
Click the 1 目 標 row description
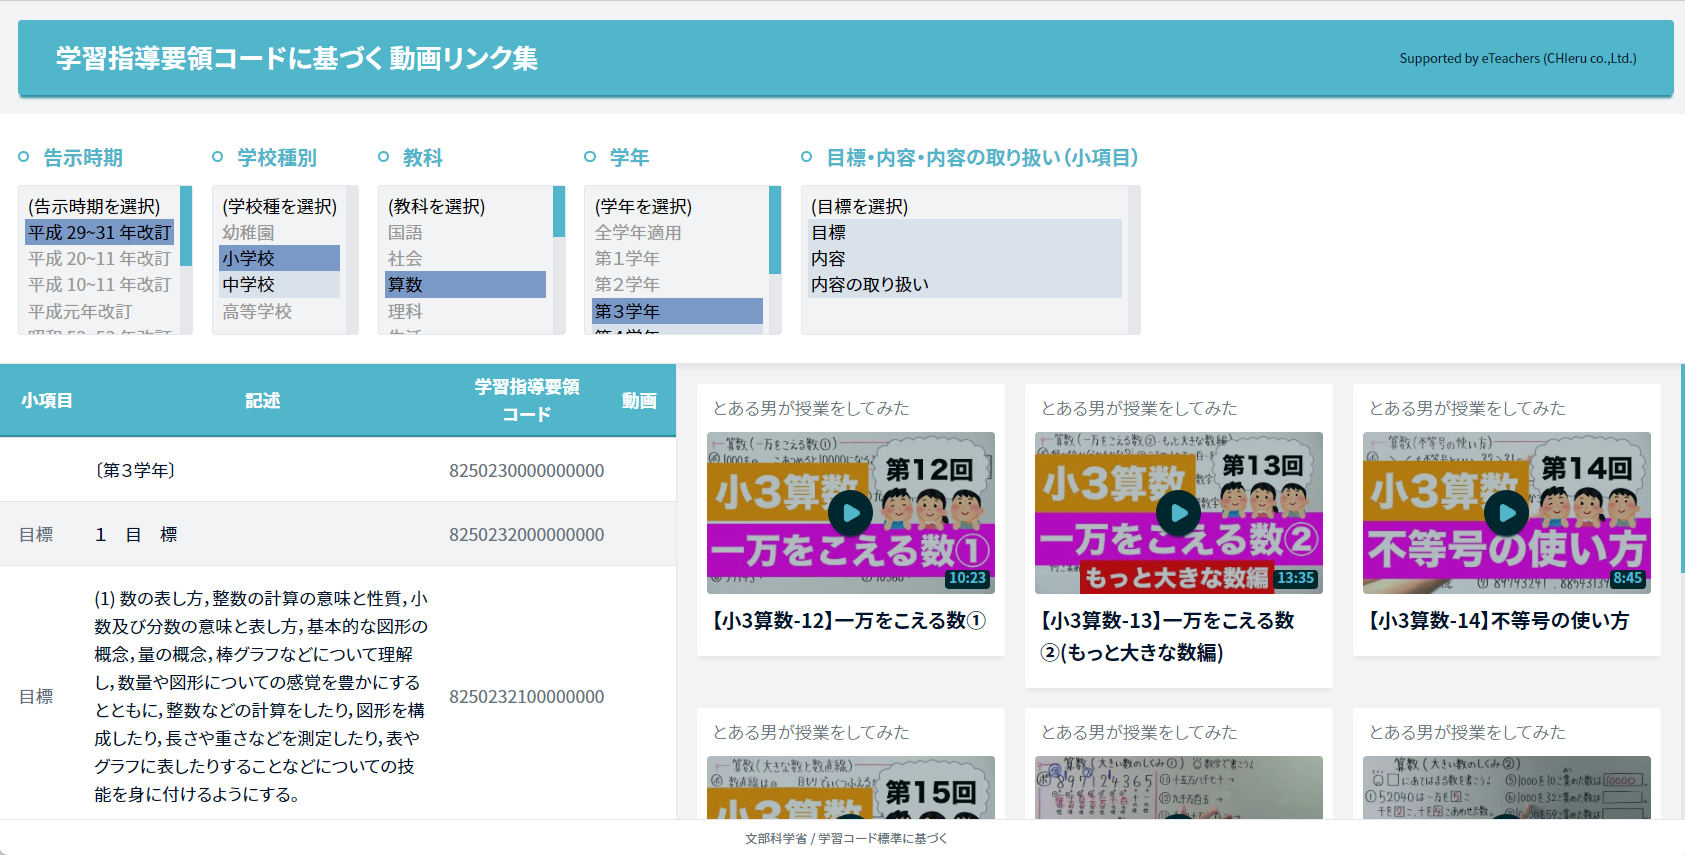click(x=136, y=534)
